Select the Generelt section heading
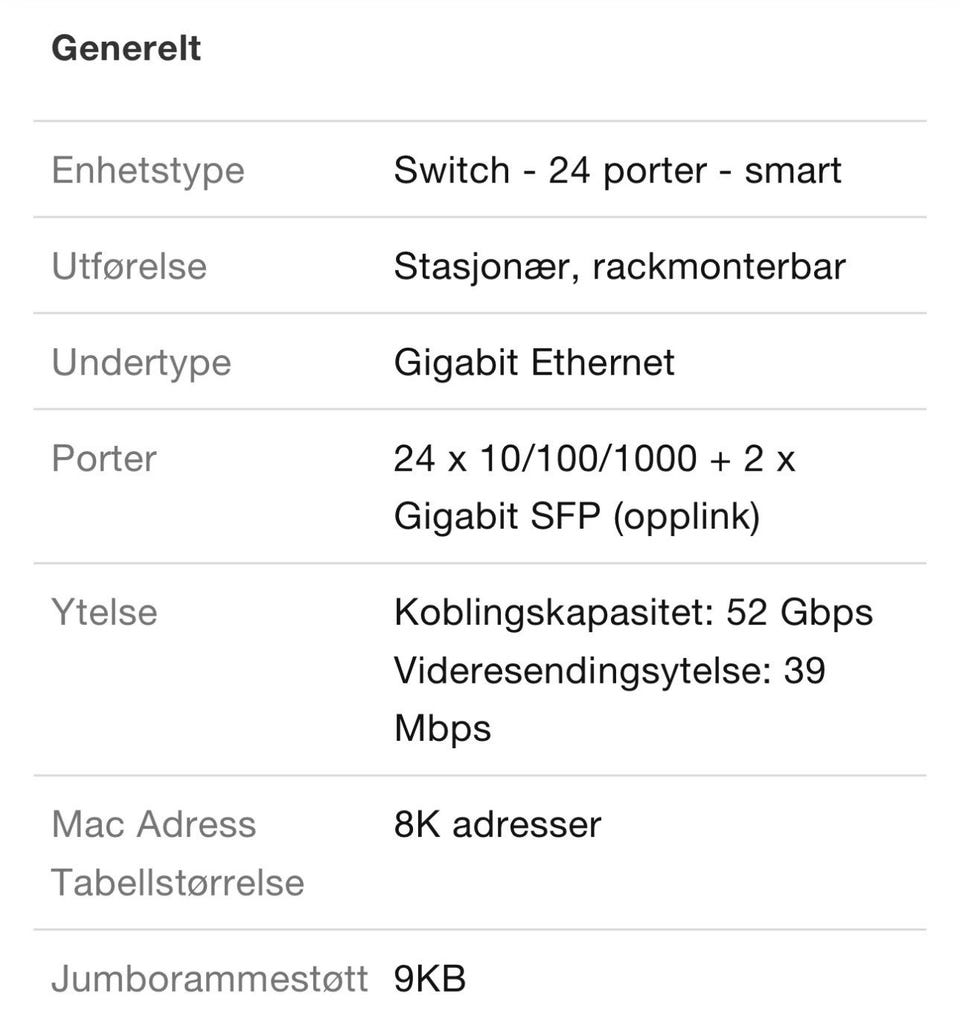Image resolution: width=960 pixels, height=1020 pixels. (x=126, y=48)
